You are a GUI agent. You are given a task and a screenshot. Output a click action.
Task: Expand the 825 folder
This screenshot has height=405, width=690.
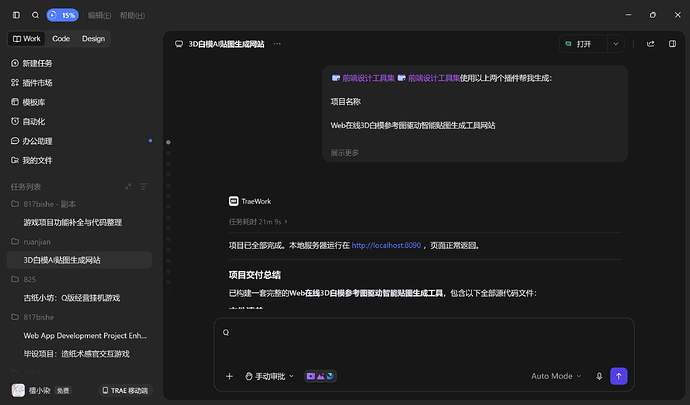tap(23, 279)
